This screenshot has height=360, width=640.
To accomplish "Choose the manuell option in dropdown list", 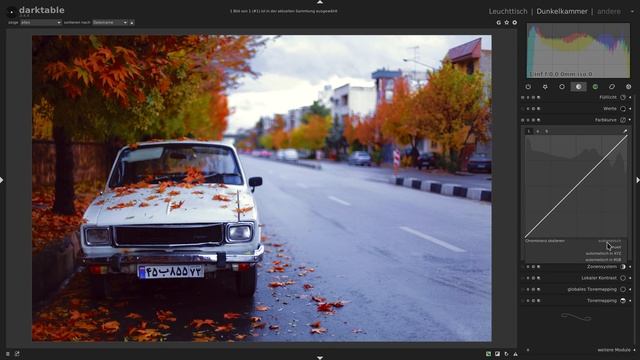I will click(x=615, y=247).
